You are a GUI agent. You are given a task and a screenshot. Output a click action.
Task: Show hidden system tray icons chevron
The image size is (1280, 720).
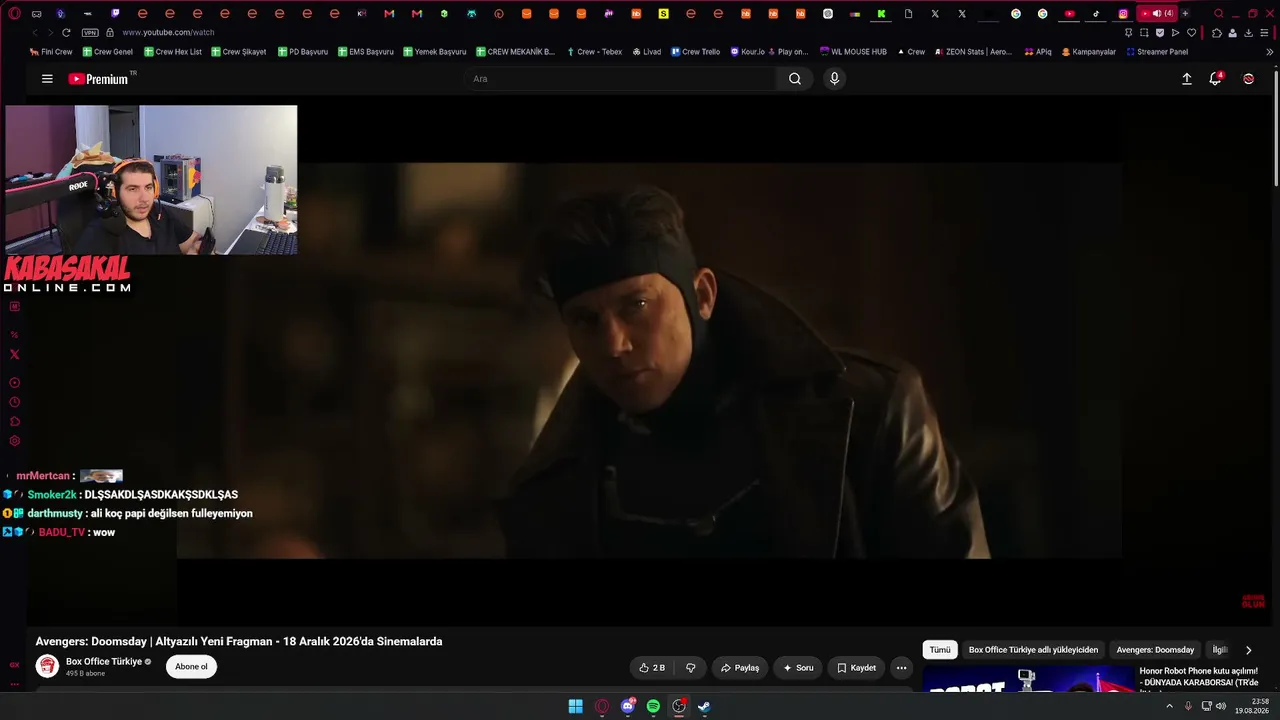coord(1169,706)
